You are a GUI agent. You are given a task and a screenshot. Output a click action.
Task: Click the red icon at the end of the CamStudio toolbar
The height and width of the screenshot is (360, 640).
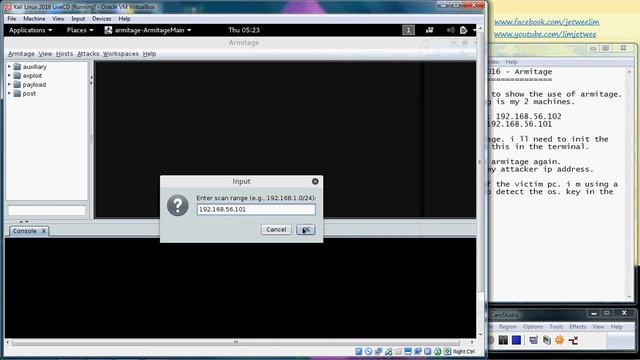coord(573,340)
